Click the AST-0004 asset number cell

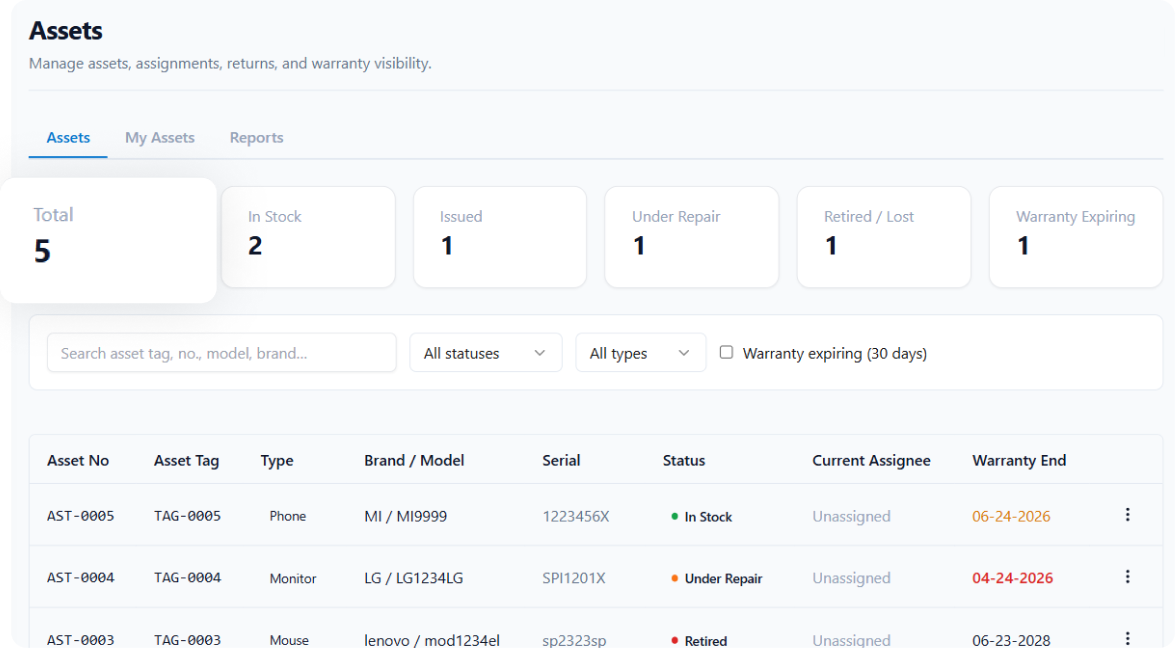(x=80, y=578)
